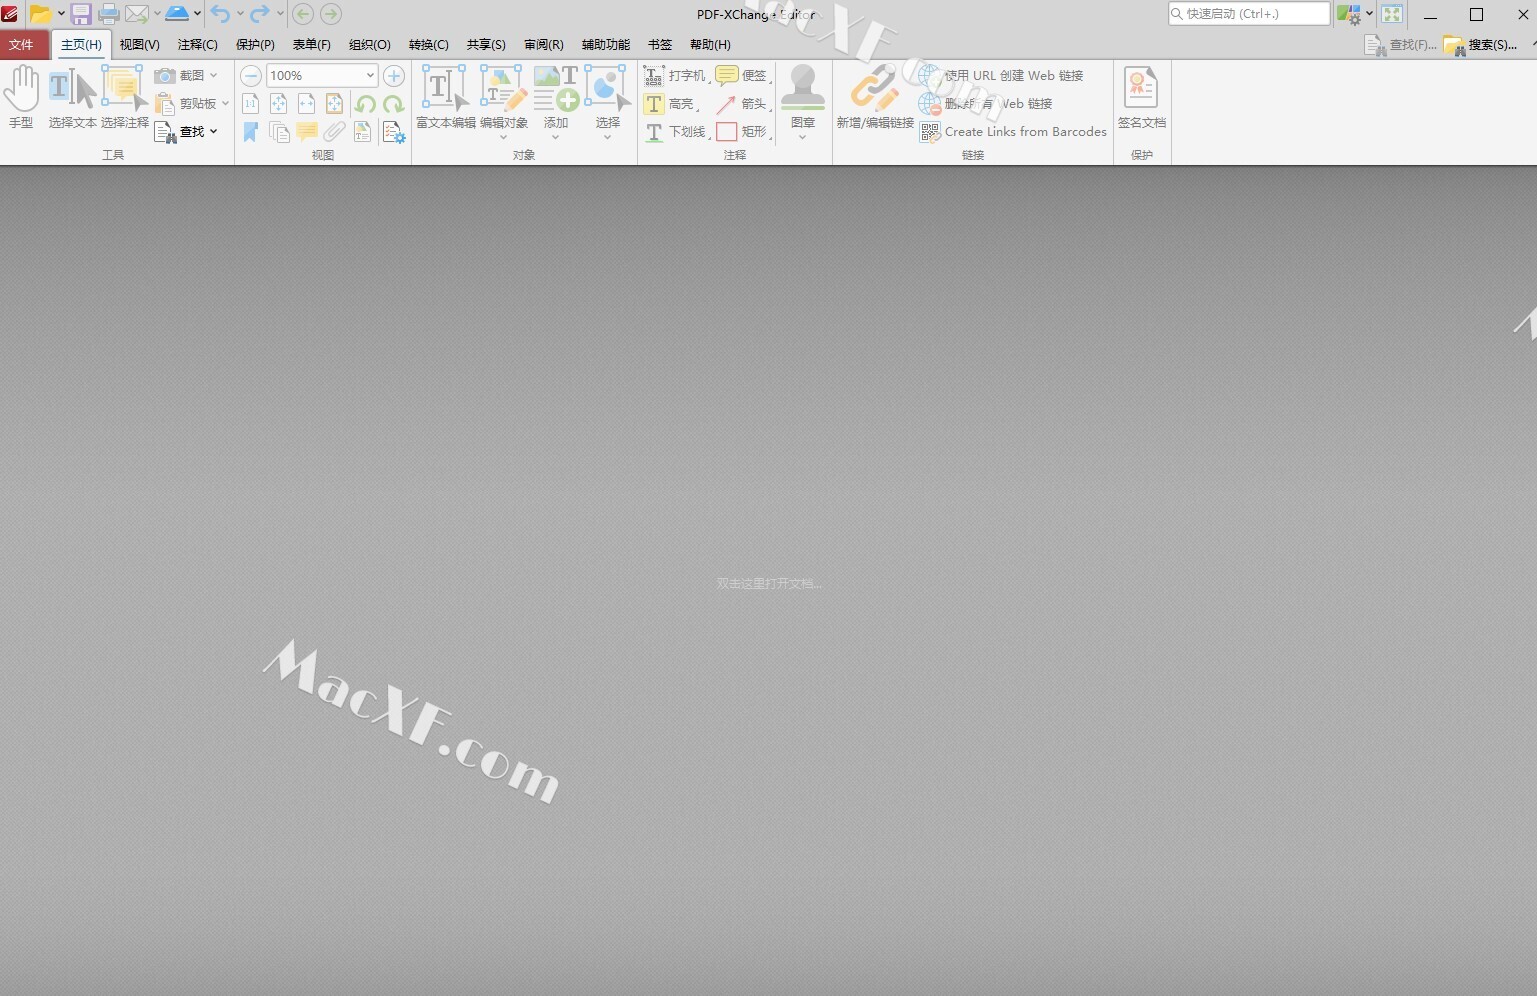Redo the last action
The height and width of the screenshot is (996, 1537).
(260, 14)
